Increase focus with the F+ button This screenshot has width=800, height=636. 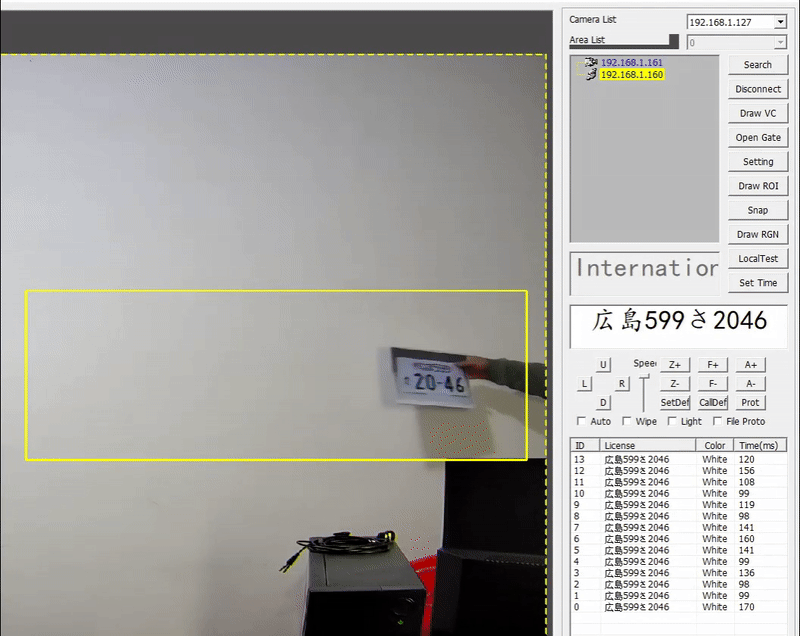click(712, 365)
